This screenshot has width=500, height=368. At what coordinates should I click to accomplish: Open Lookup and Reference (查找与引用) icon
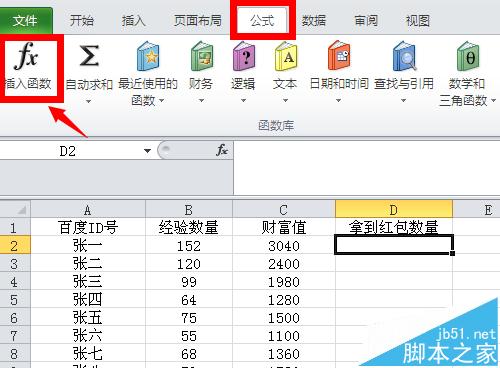coord(404,56)
